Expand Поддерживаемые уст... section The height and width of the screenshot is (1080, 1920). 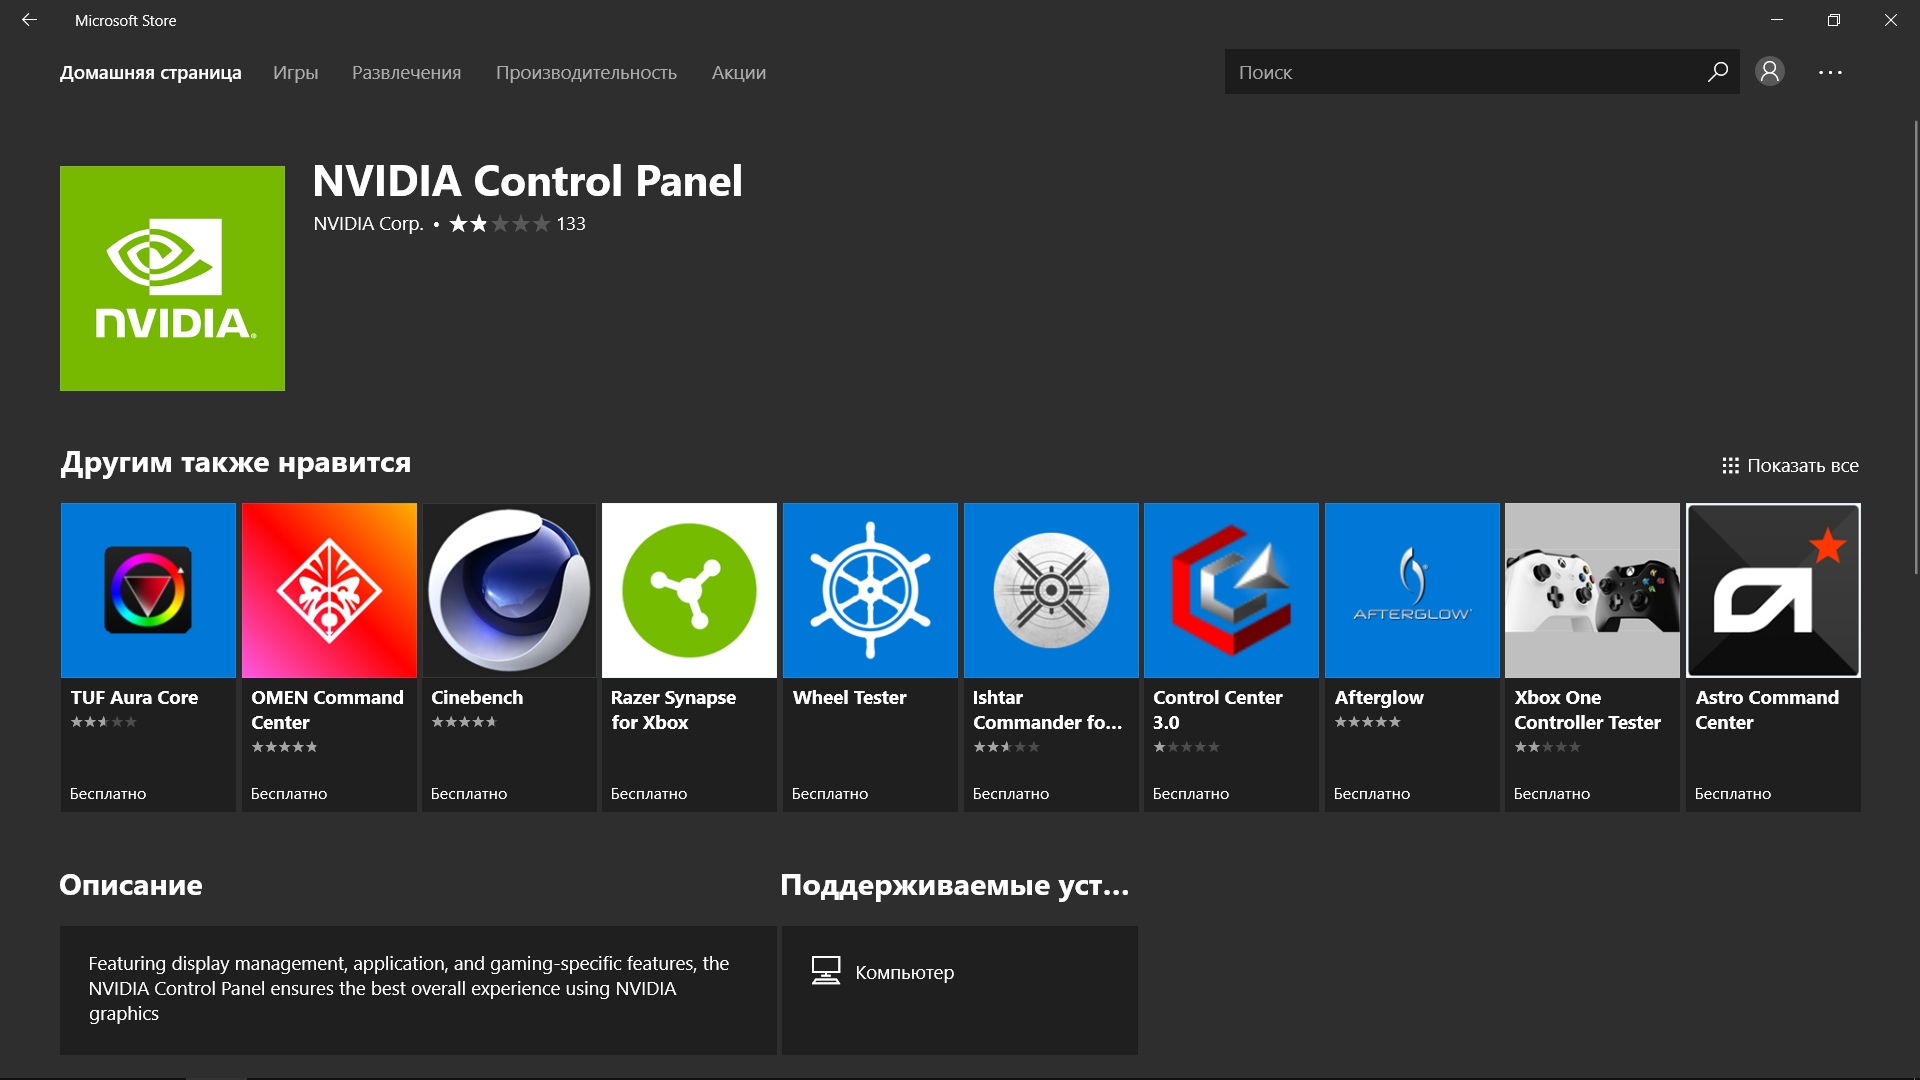pyautogui.click(x=953, y=884)
